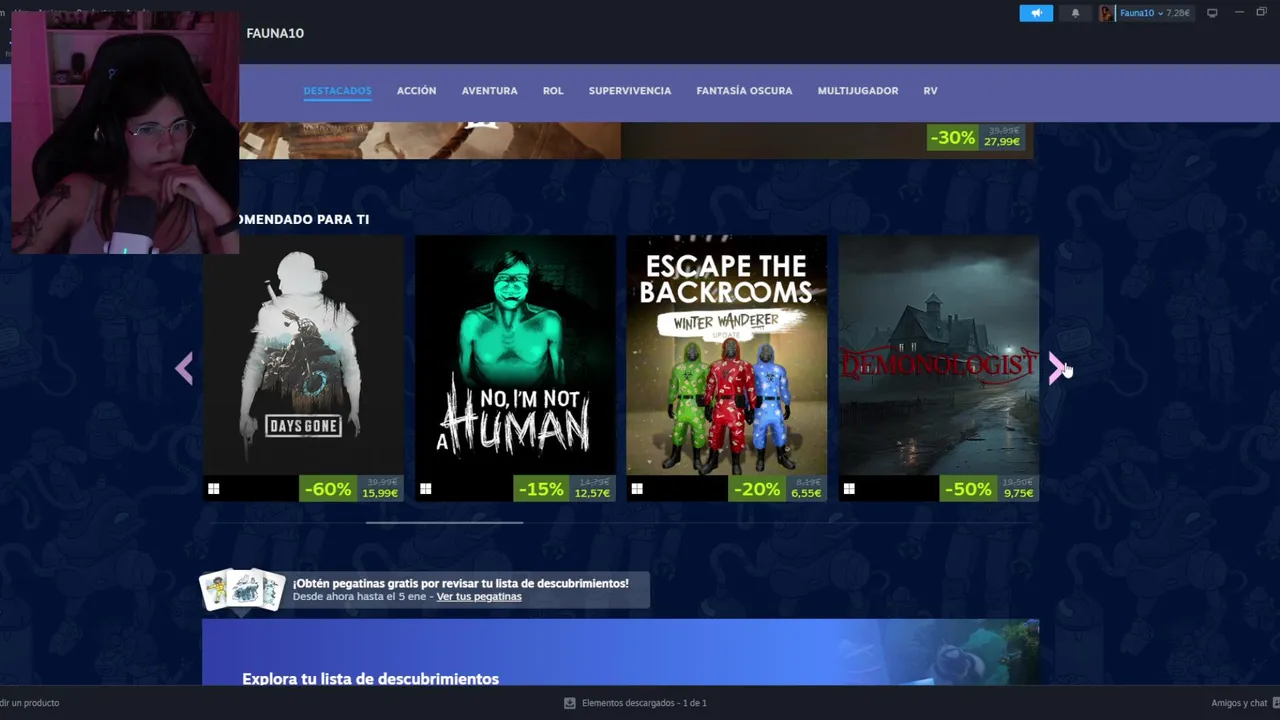Select the RV category tab
Image resolution: width=1280 pixels, height=720 pixels.
pyautogui.click(x=930, y=91)
